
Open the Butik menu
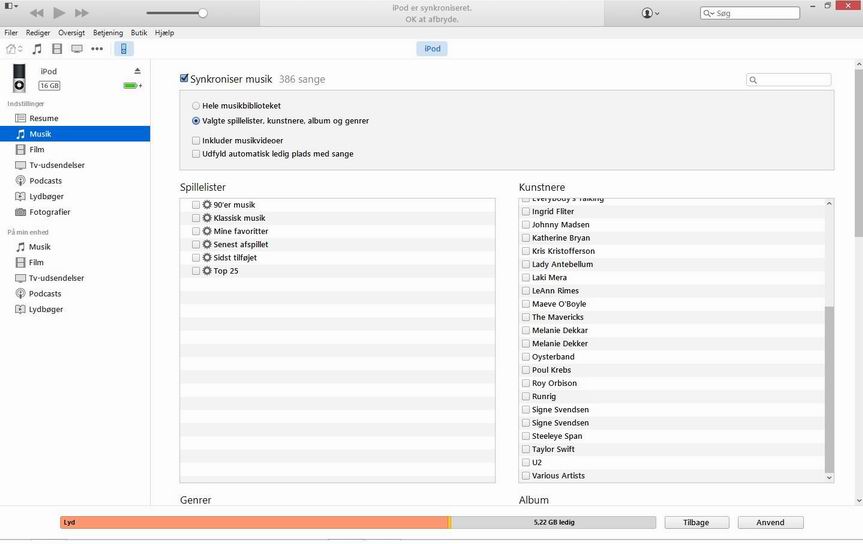[x=139, y=33]
